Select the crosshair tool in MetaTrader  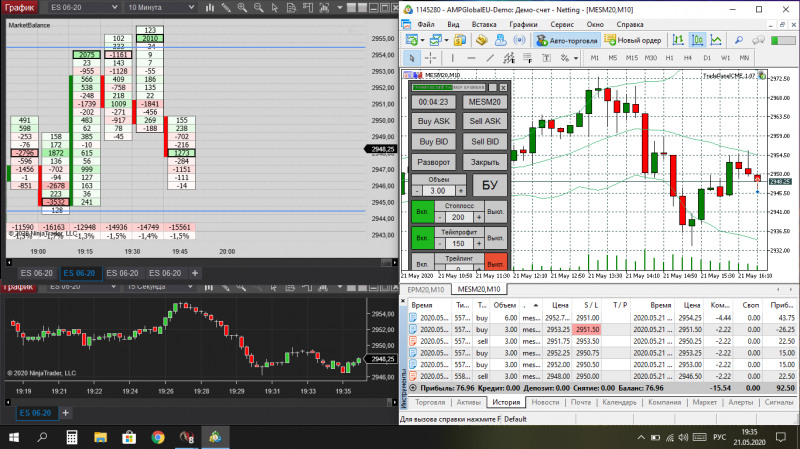pos(431,58)
